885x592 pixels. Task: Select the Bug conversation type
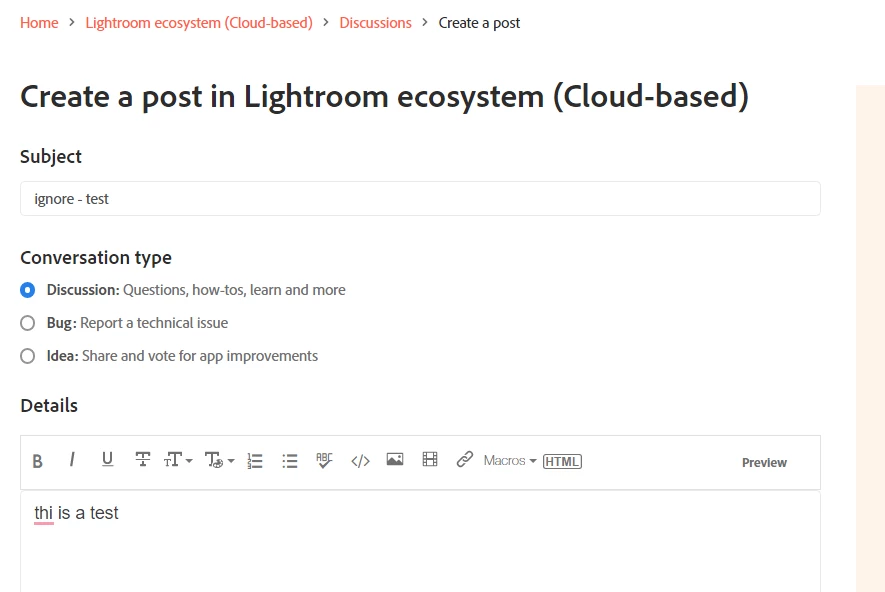coord(28,323)
